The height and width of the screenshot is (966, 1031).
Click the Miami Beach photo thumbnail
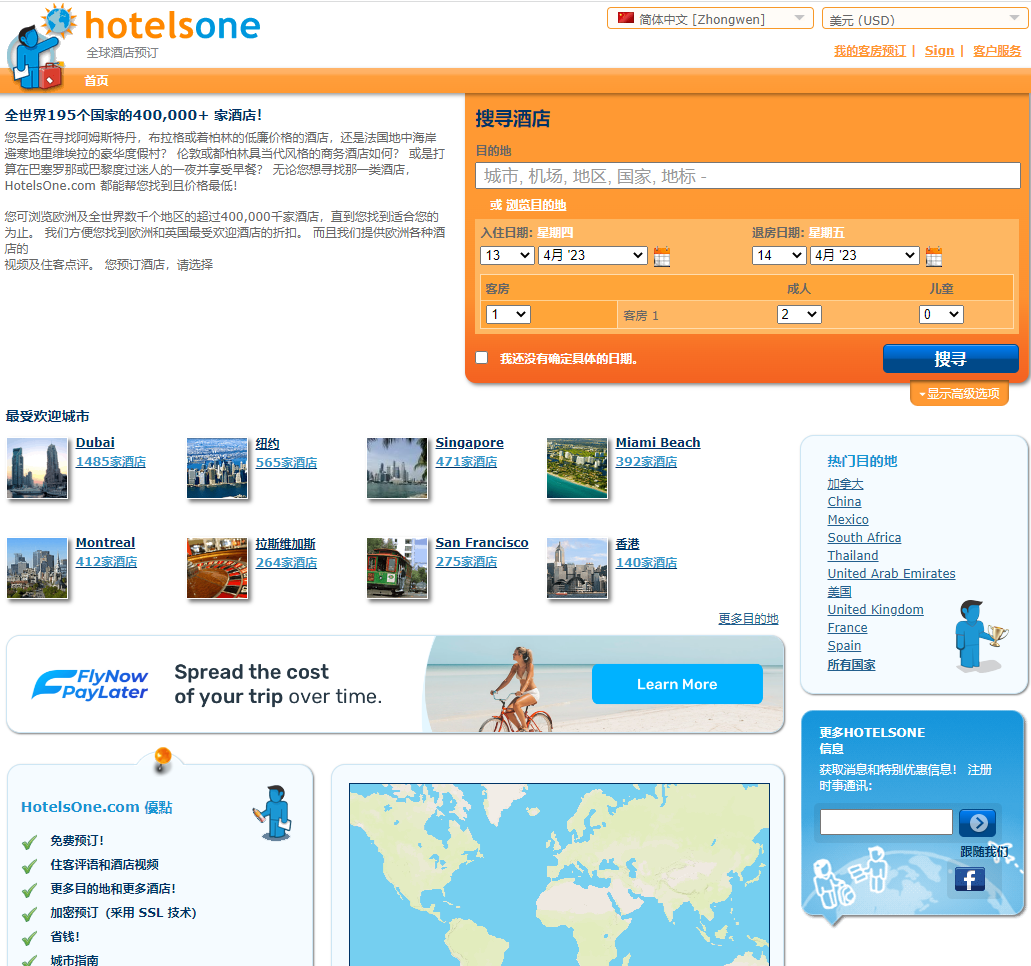577,468
